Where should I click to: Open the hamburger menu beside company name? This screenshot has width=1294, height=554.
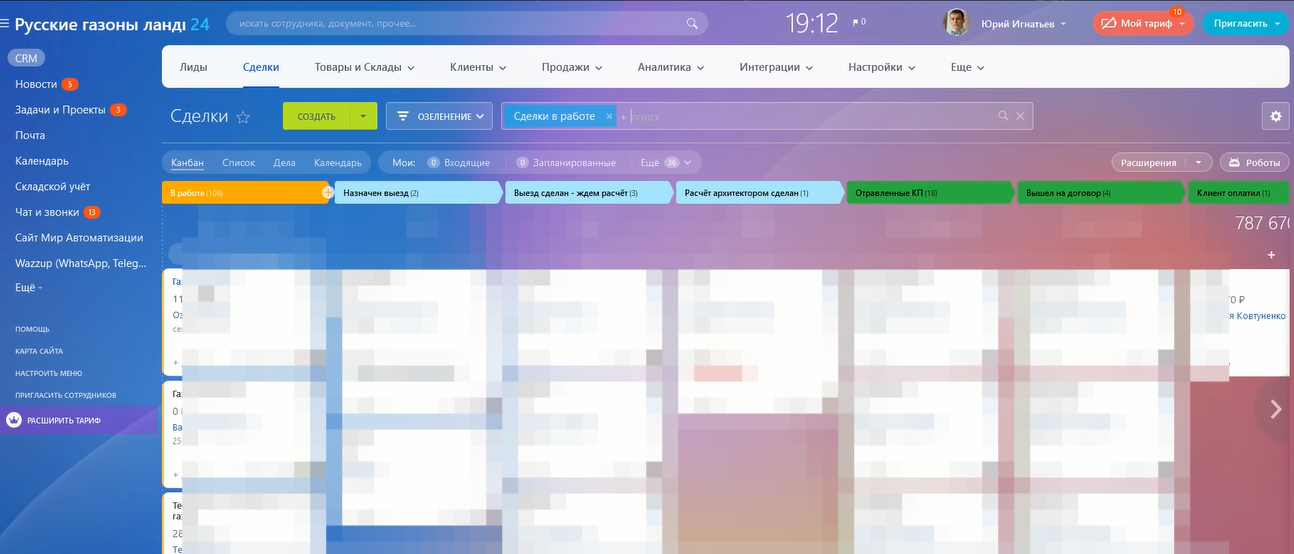pos(7,24)
